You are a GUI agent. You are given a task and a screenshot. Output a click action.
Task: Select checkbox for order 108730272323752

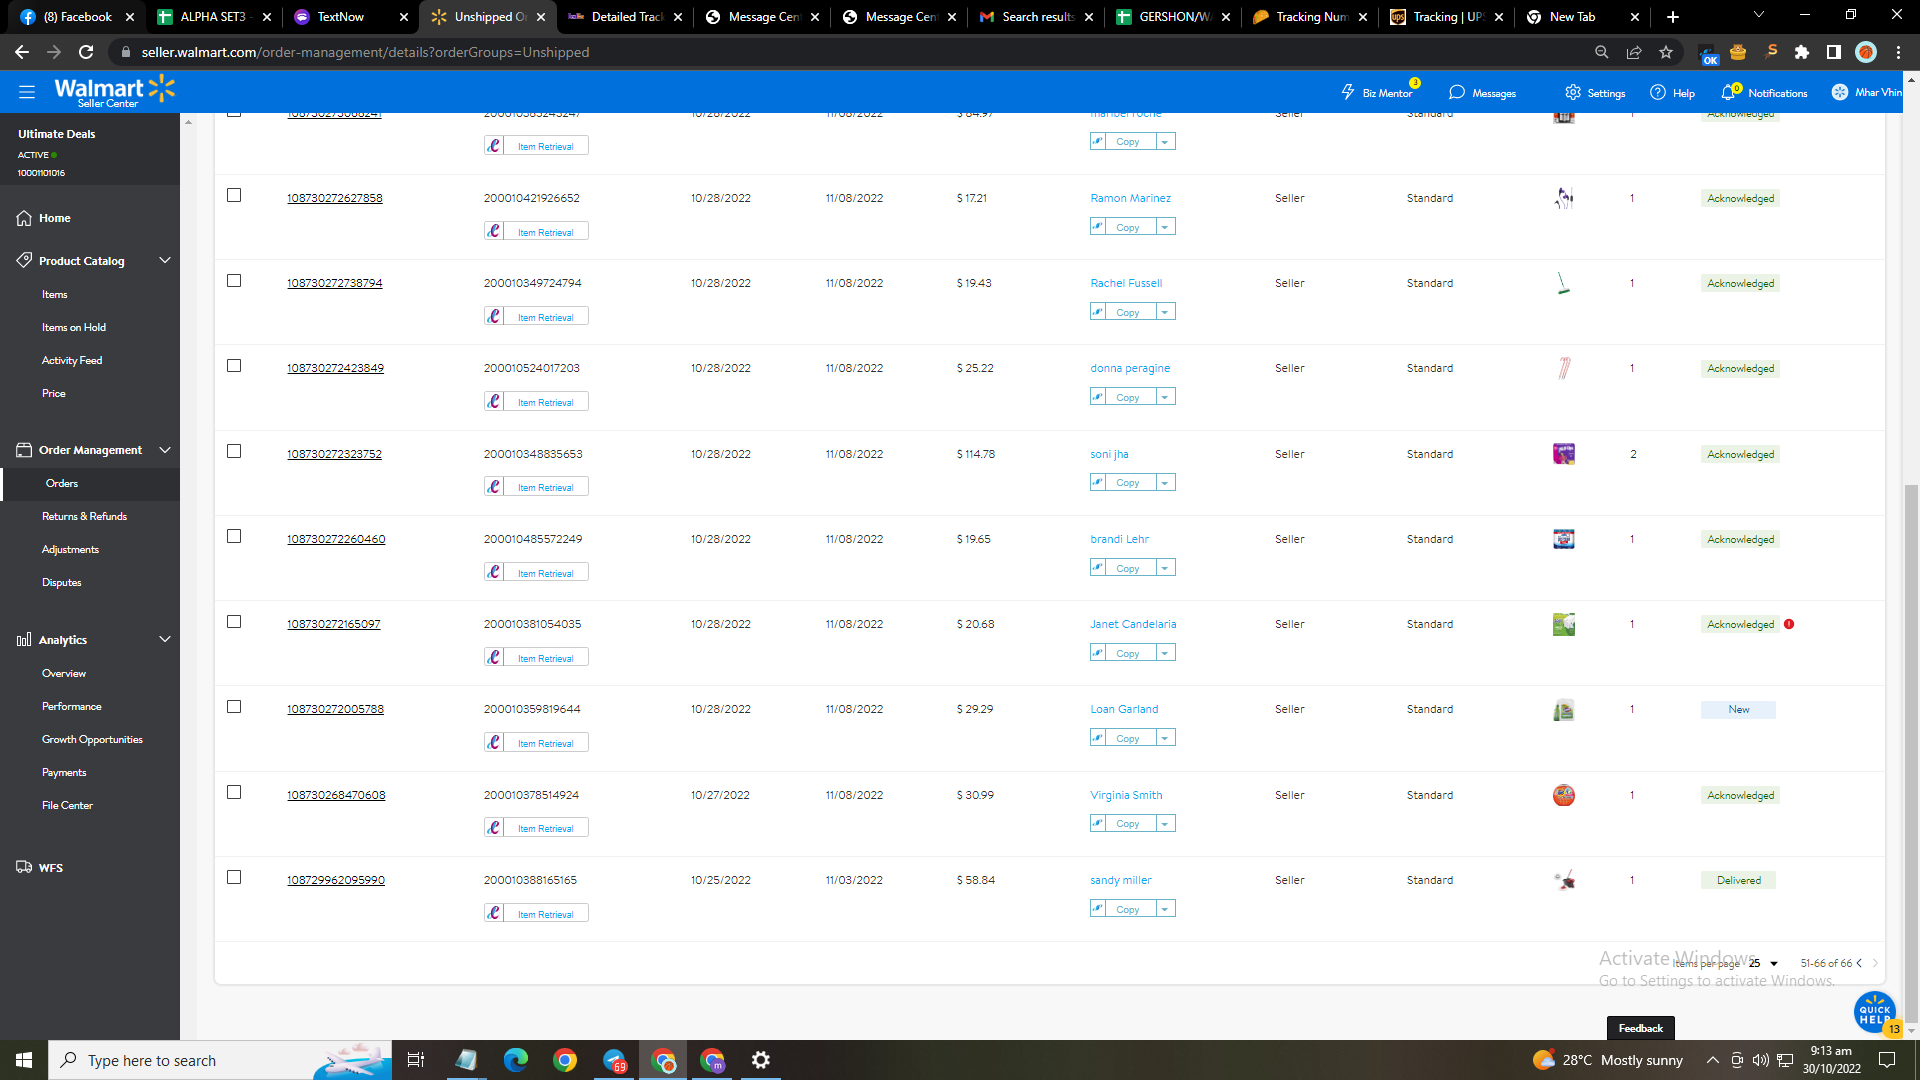(x=234, y=451)
